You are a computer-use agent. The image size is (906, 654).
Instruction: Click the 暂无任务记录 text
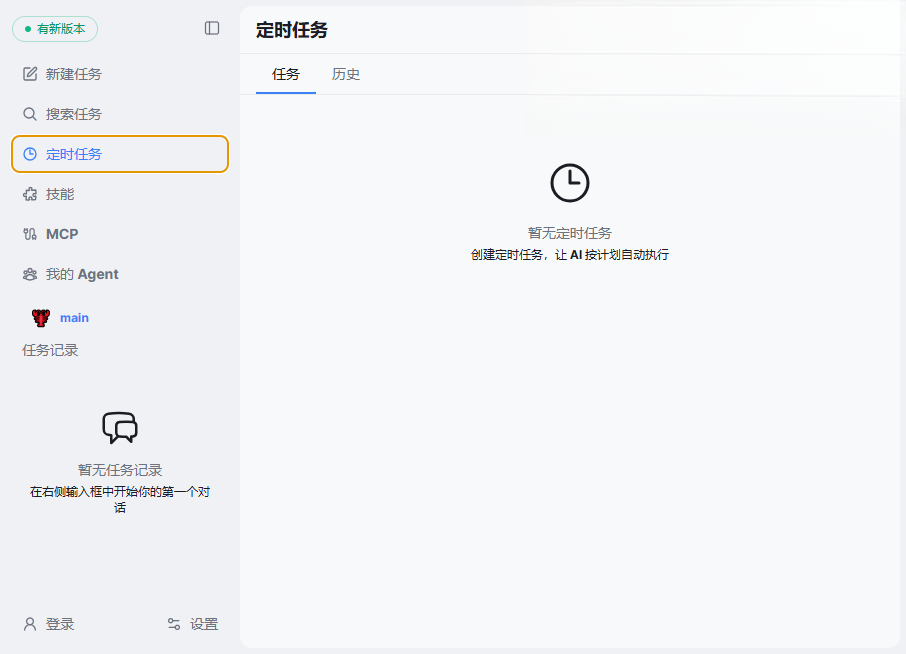point(120,470)
